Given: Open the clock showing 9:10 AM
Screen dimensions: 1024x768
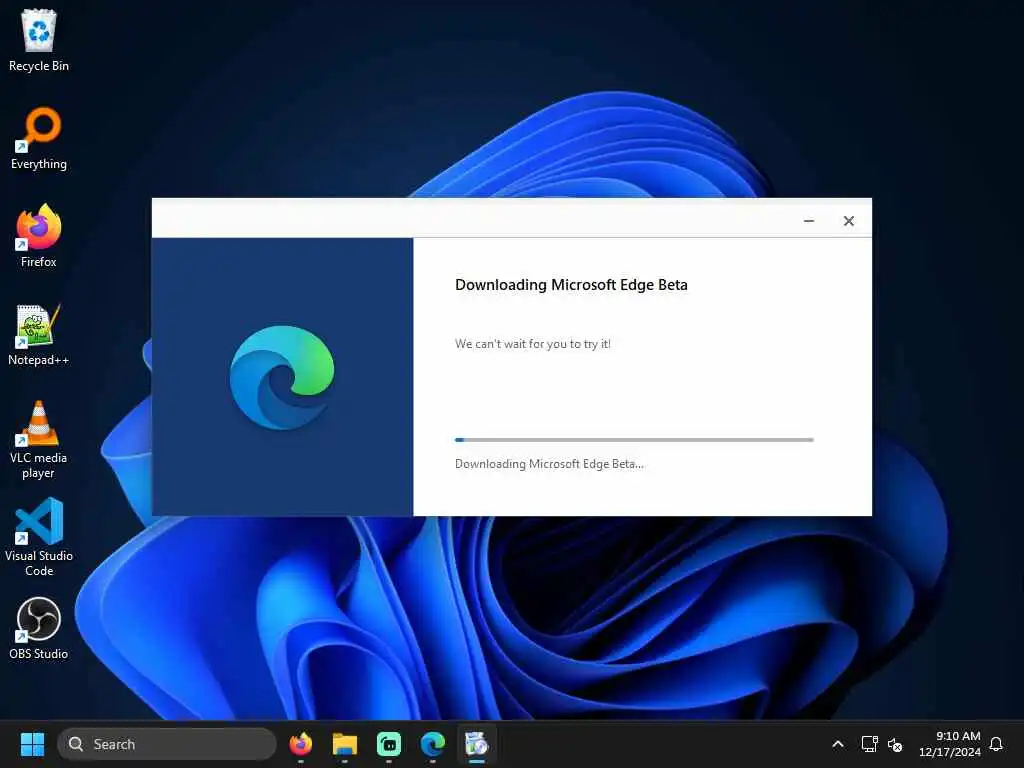Looking at the screenshot, I should coord(950,744).
